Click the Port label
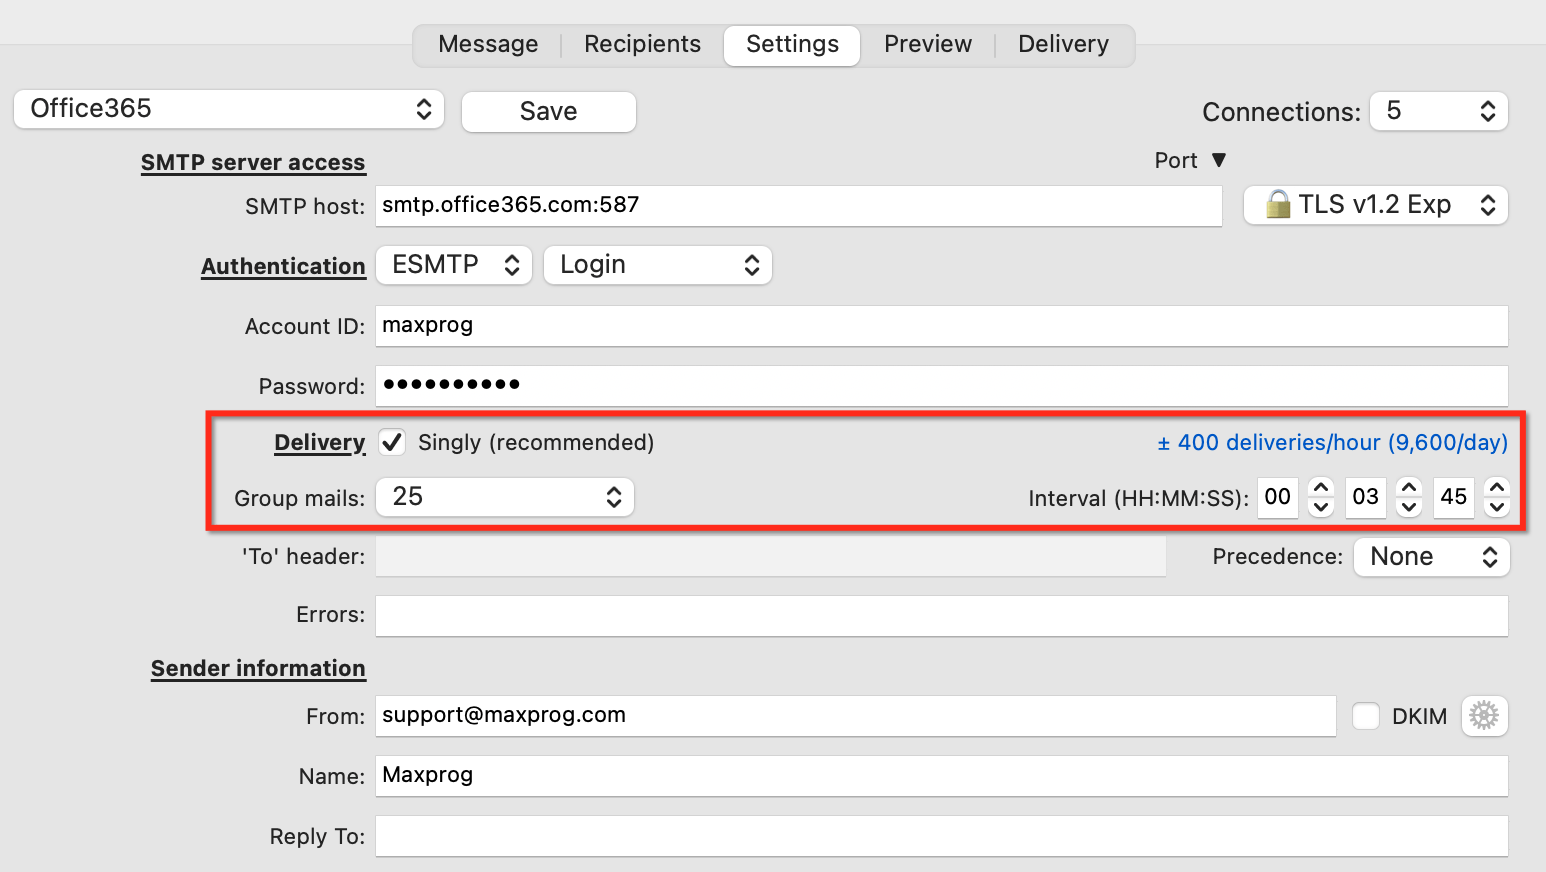1546x872 pixels. [1176, 160]
